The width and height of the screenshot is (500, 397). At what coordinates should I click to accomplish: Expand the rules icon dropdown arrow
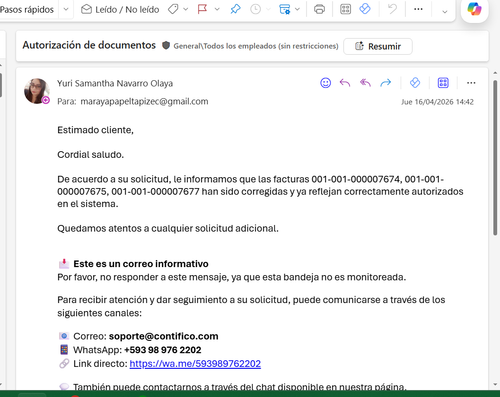(297, 10)
